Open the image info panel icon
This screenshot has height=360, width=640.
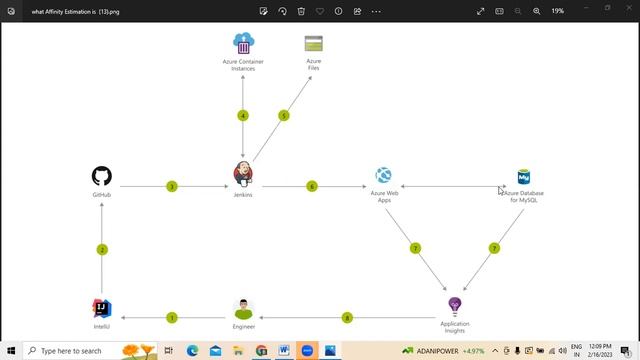338,11
